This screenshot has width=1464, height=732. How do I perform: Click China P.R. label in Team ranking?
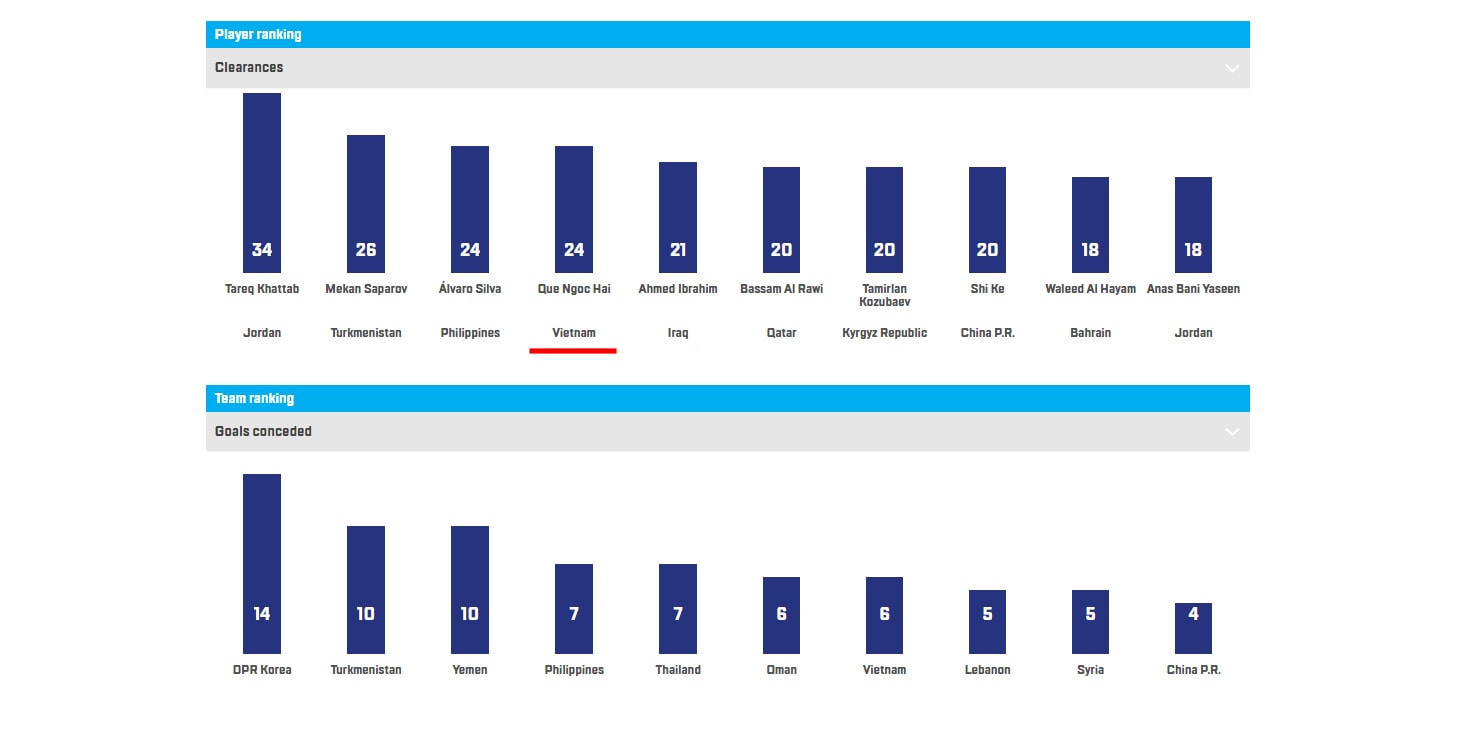point(1194,670)
